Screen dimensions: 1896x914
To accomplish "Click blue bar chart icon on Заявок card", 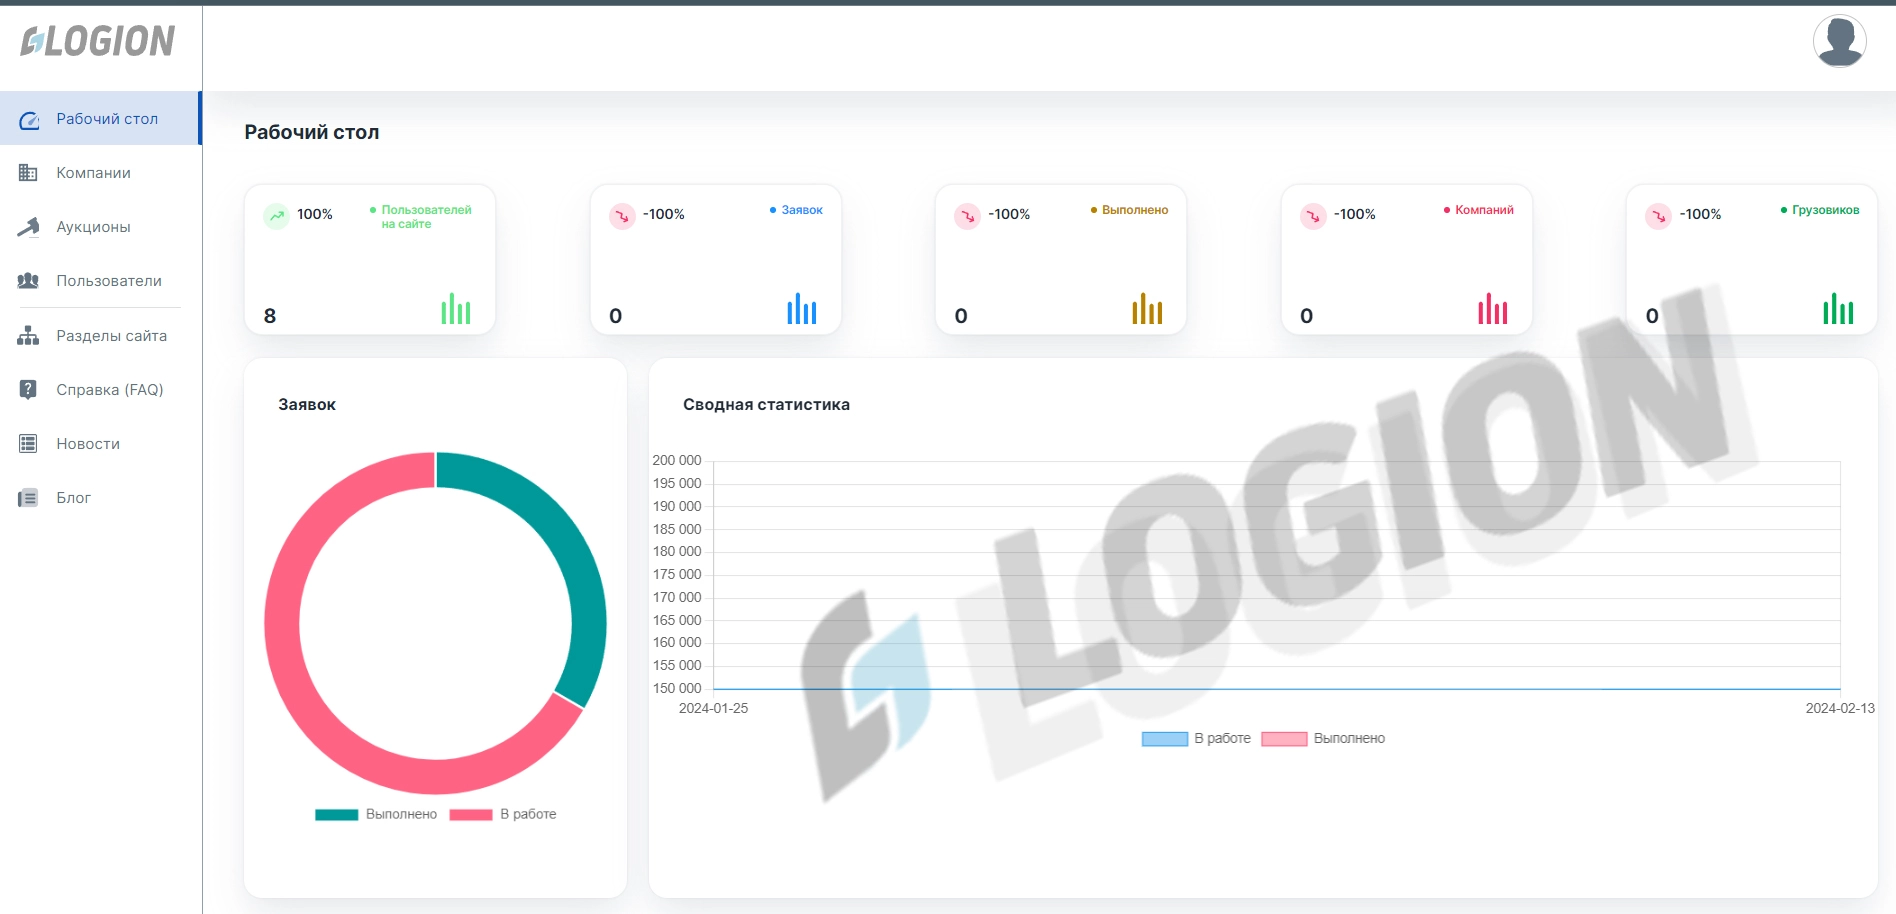I will pyautogui.click(x=802, y=309).
